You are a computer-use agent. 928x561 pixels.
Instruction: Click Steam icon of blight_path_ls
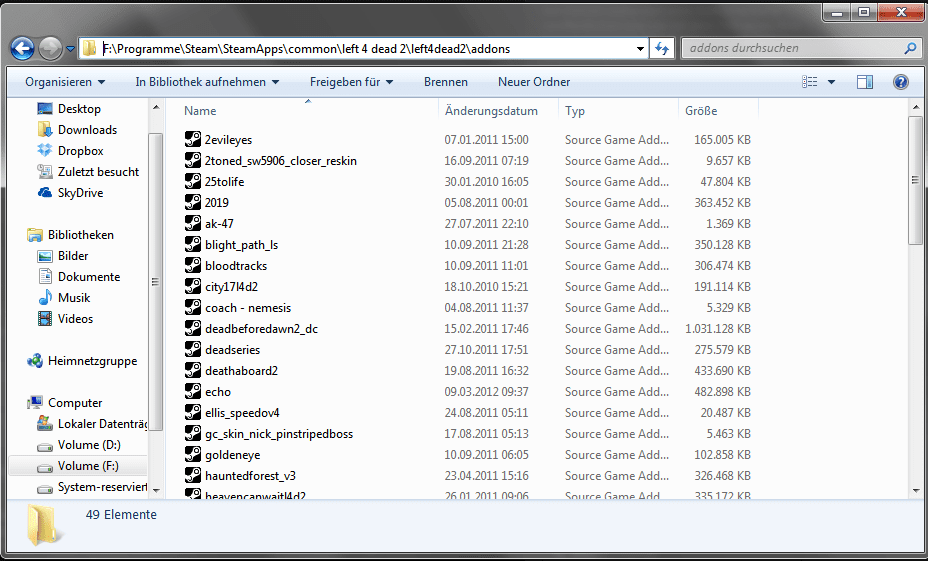(193, 244)
